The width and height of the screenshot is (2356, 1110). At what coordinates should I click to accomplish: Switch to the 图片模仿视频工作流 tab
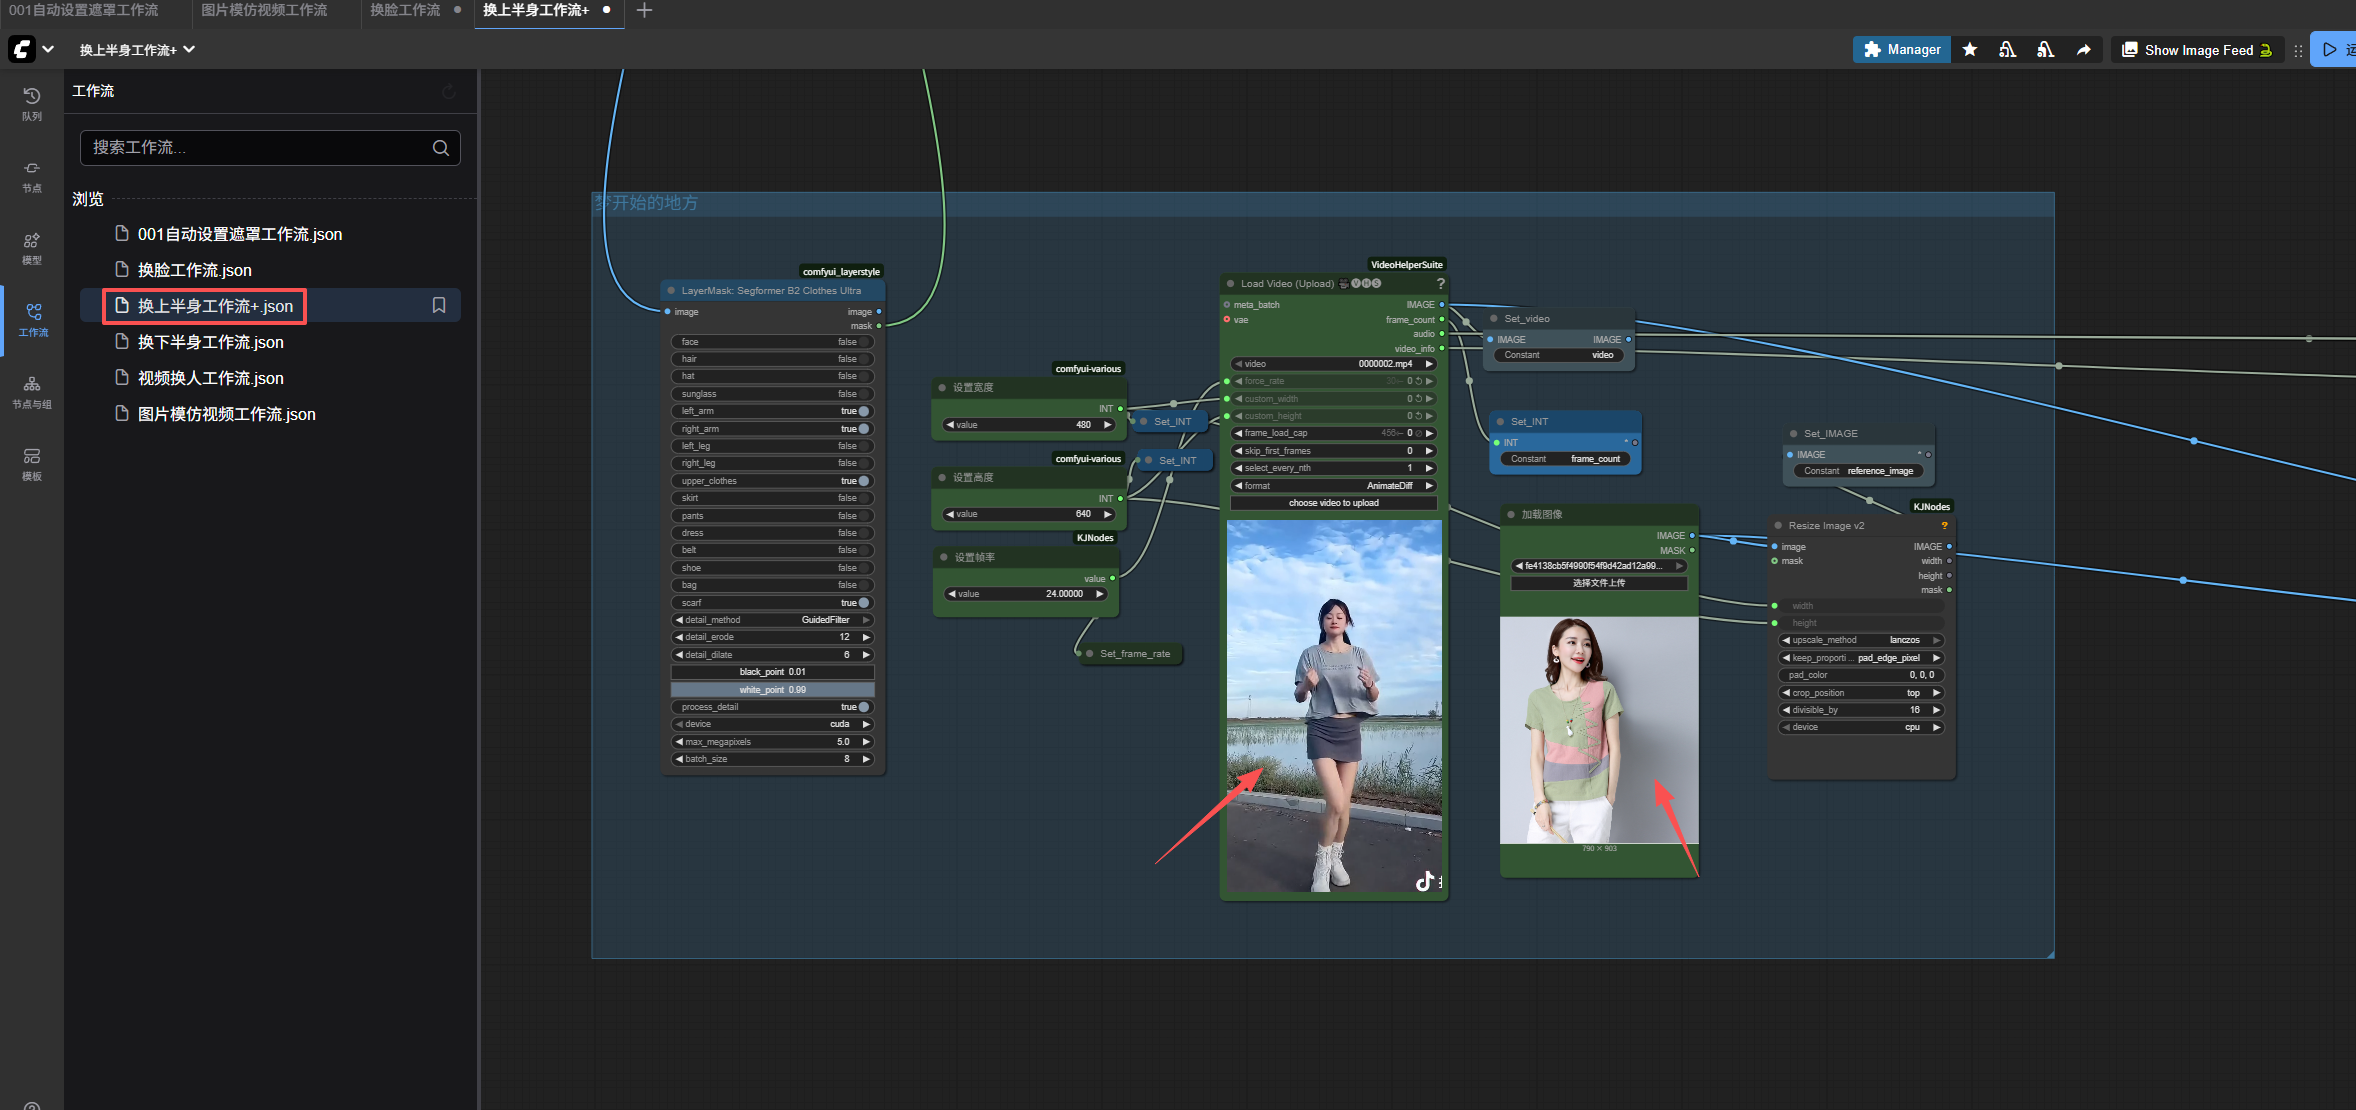[263, 10]
